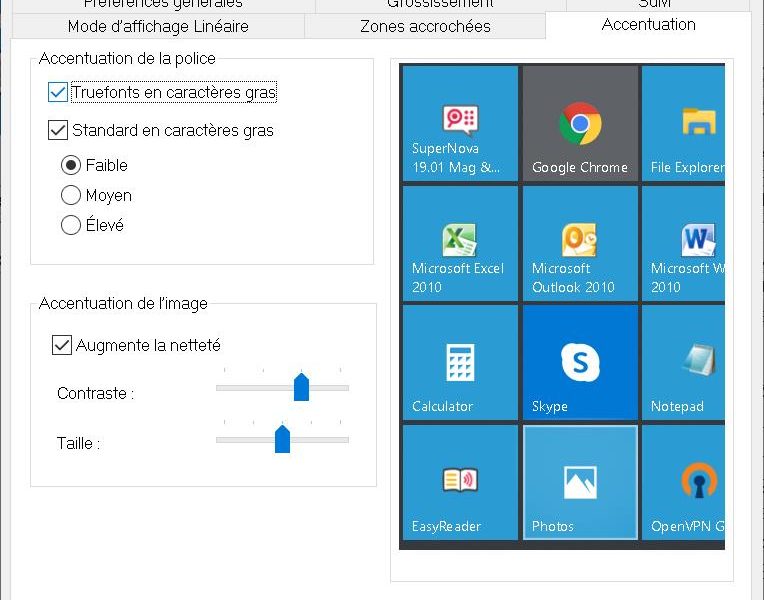Toggle Standard en caractères gras checkbox
Screen dimensions: 764x600
58,130
